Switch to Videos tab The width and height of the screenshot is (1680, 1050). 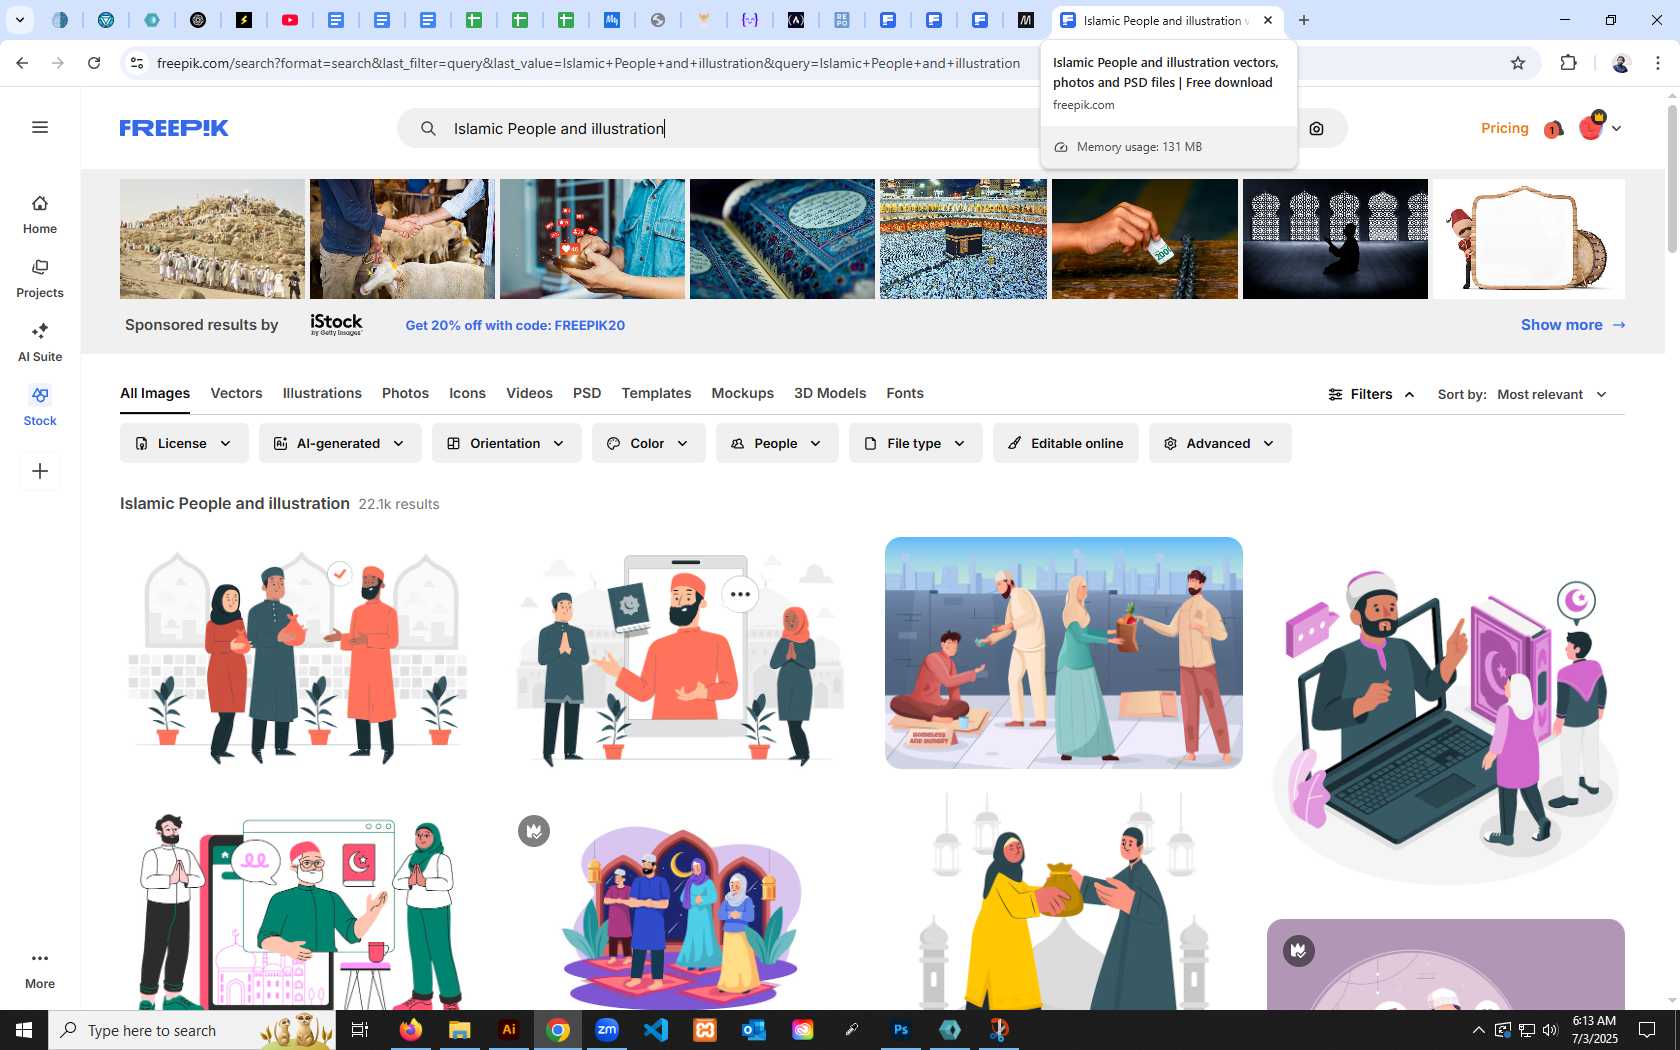[529, 393]
